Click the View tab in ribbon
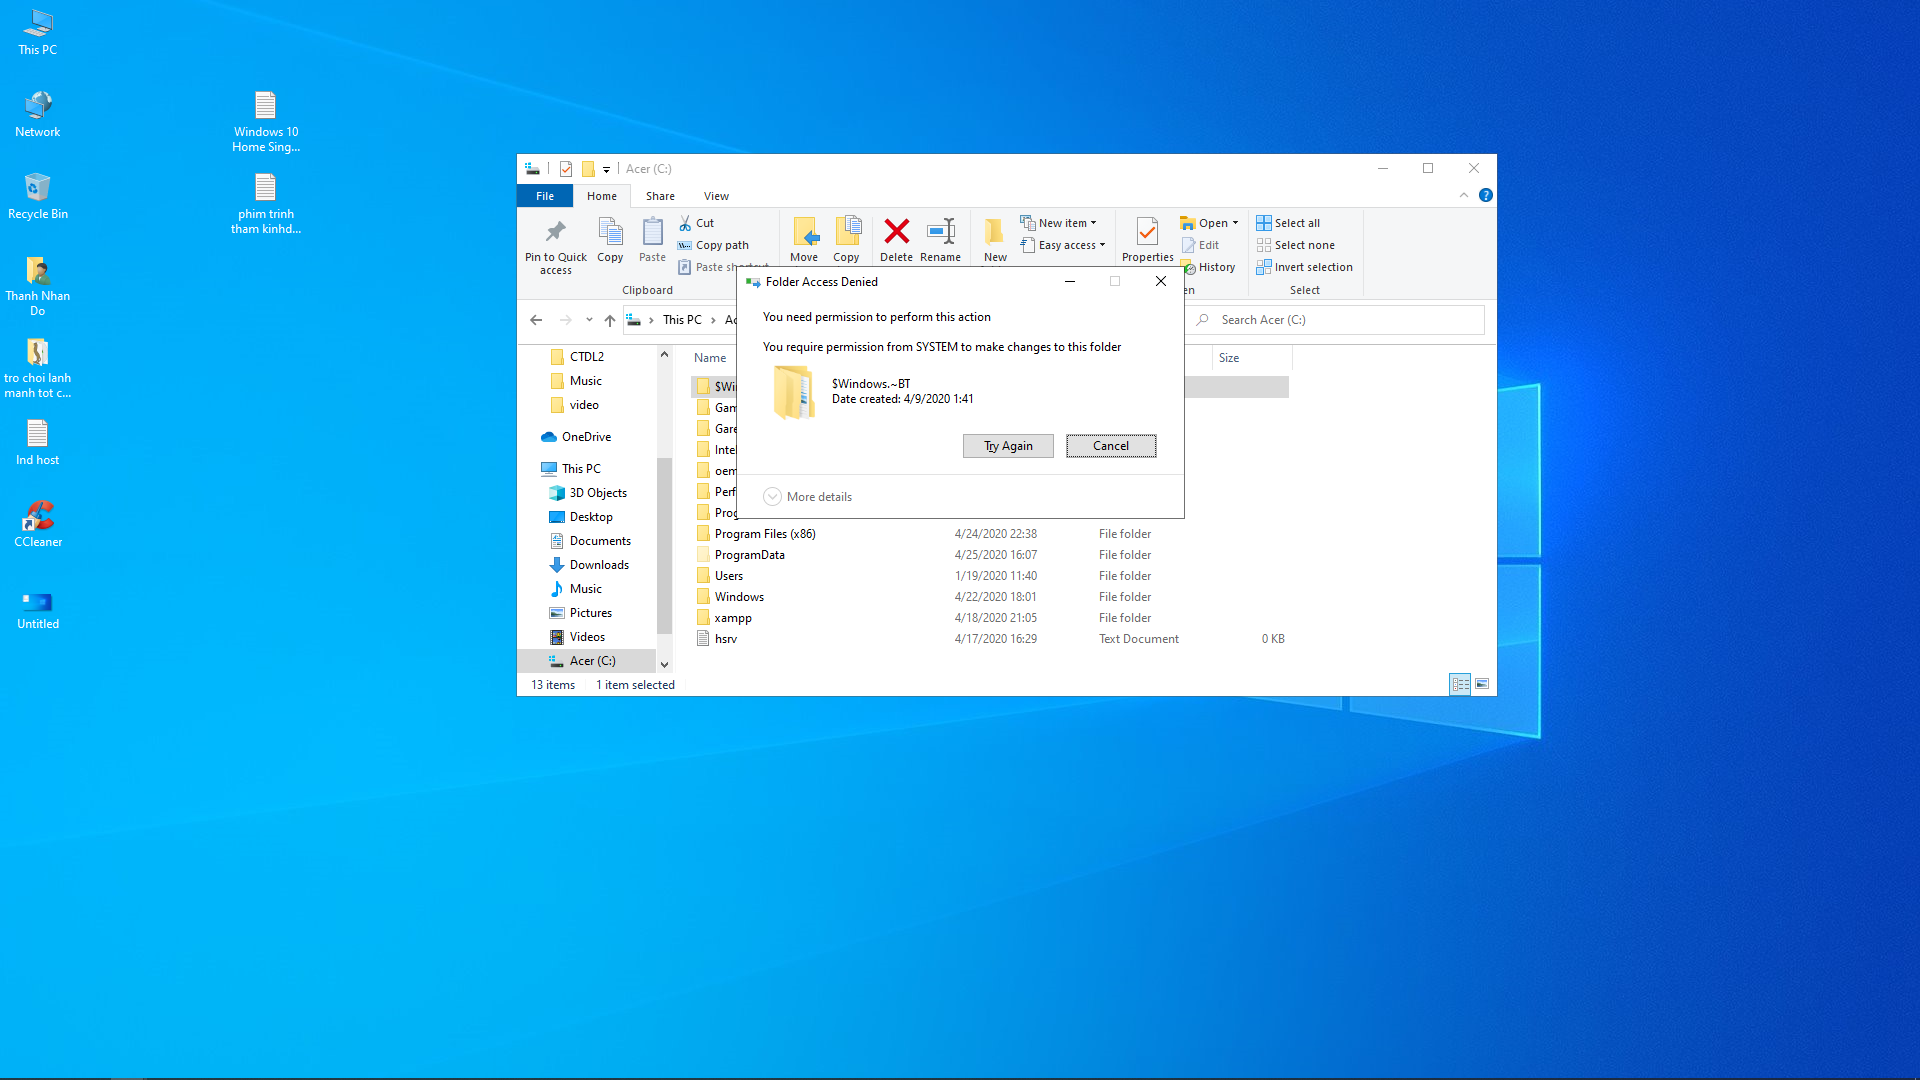Image resolution: width=1920 pixels, height=1080 pixels. (x=715, y=195)
